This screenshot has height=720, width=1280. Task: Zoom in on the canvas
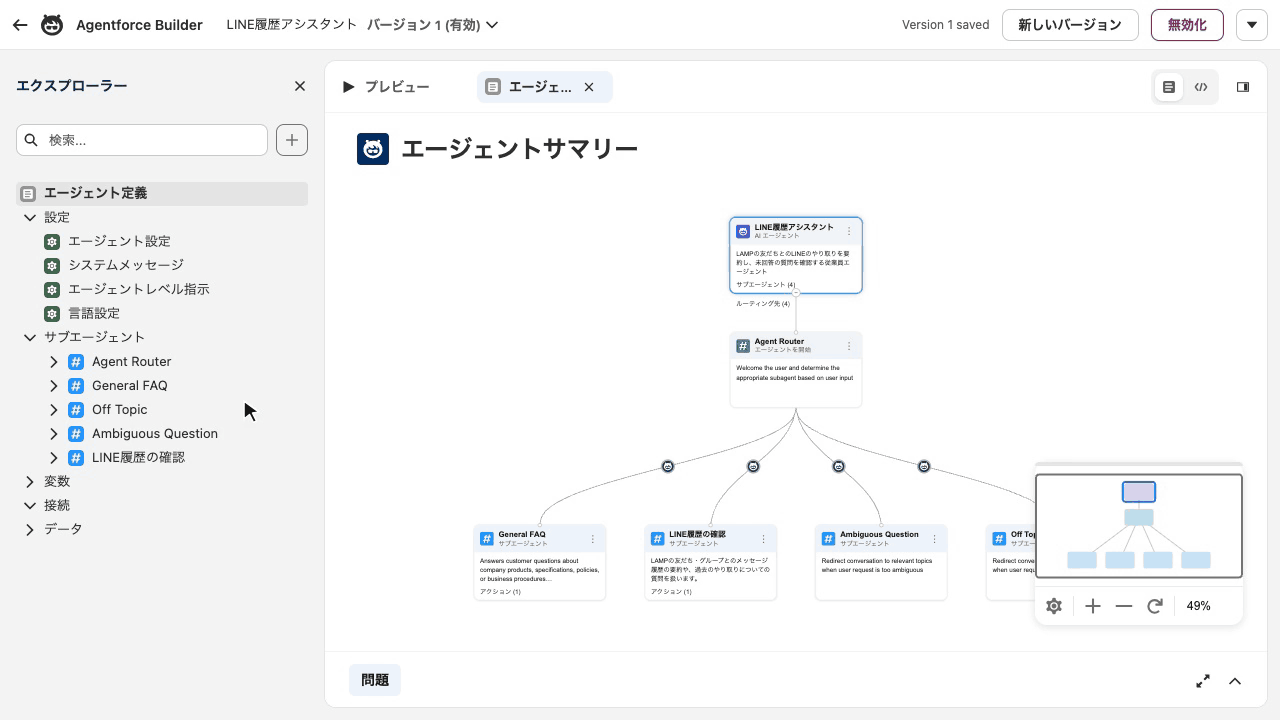(1093, 606)
